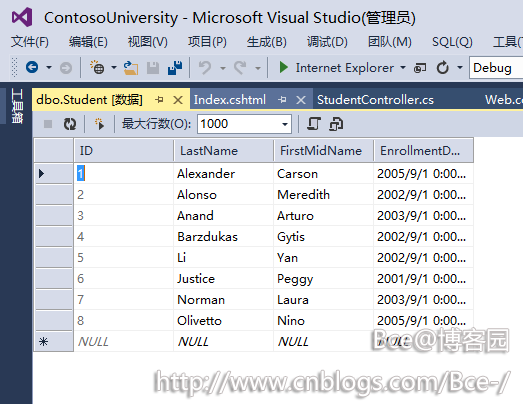The image size is (523, 404).
Task: Pin the Index.cshtml tab
Action: click(282, 99)
